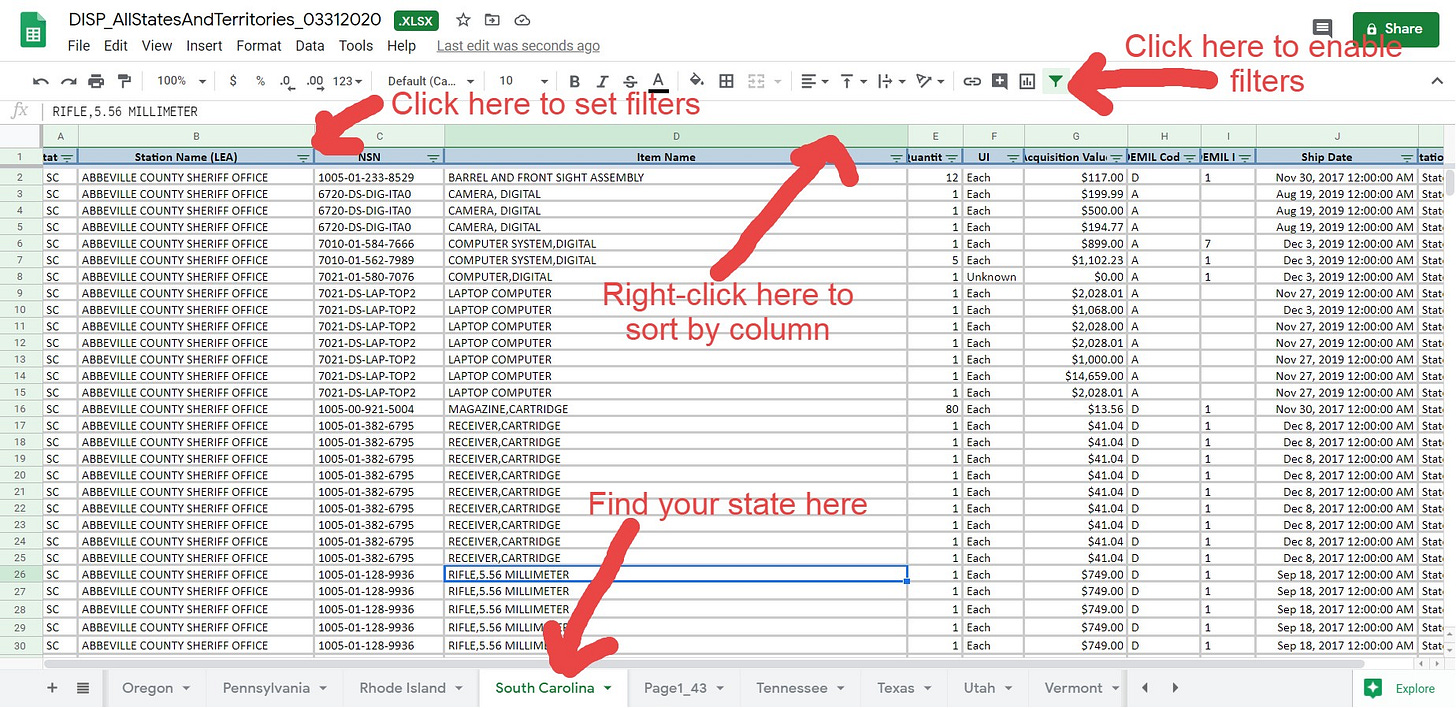The height and width of the screenshot is (708, 1456).
Task: Format selection as percent
Action: pyautogui.click(x=260, y=81)
